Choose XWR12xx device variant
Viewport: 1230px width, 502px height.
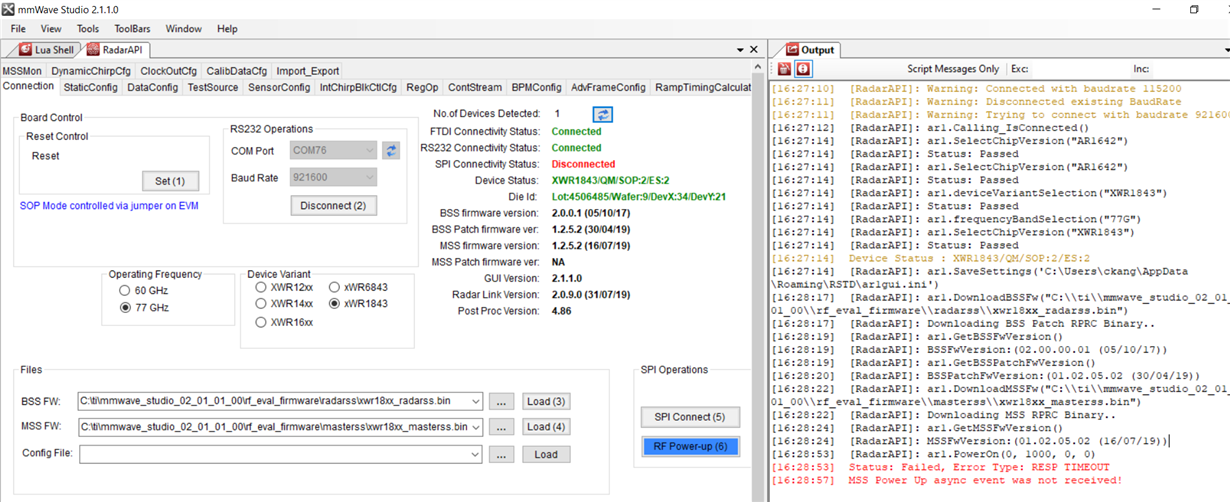coord(261,287)
